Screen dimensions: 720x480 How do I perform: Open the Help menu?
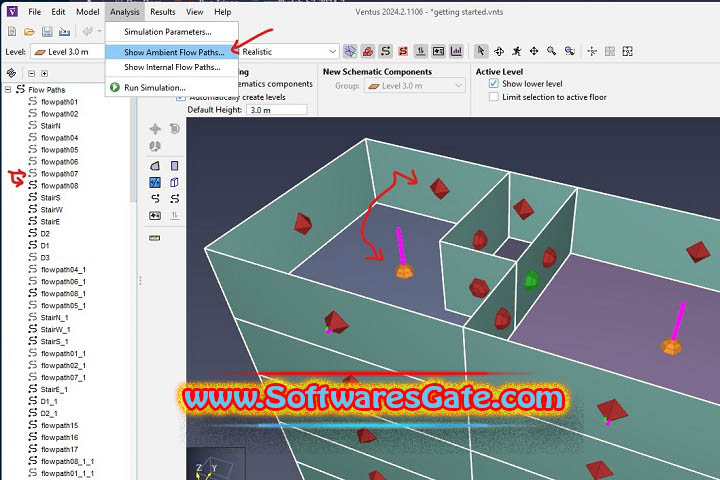coord(223,12)
